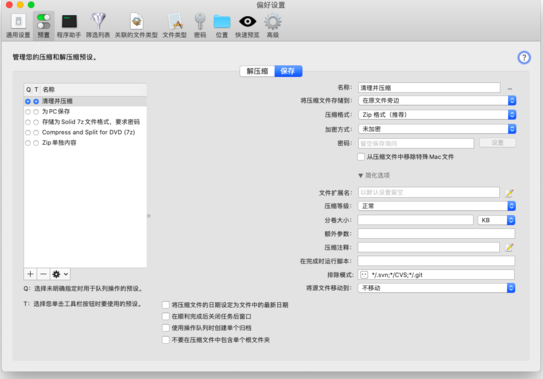The image size is (543, 379).
Task: Open 高级 gear icon pane
Action: pos(273,26)
